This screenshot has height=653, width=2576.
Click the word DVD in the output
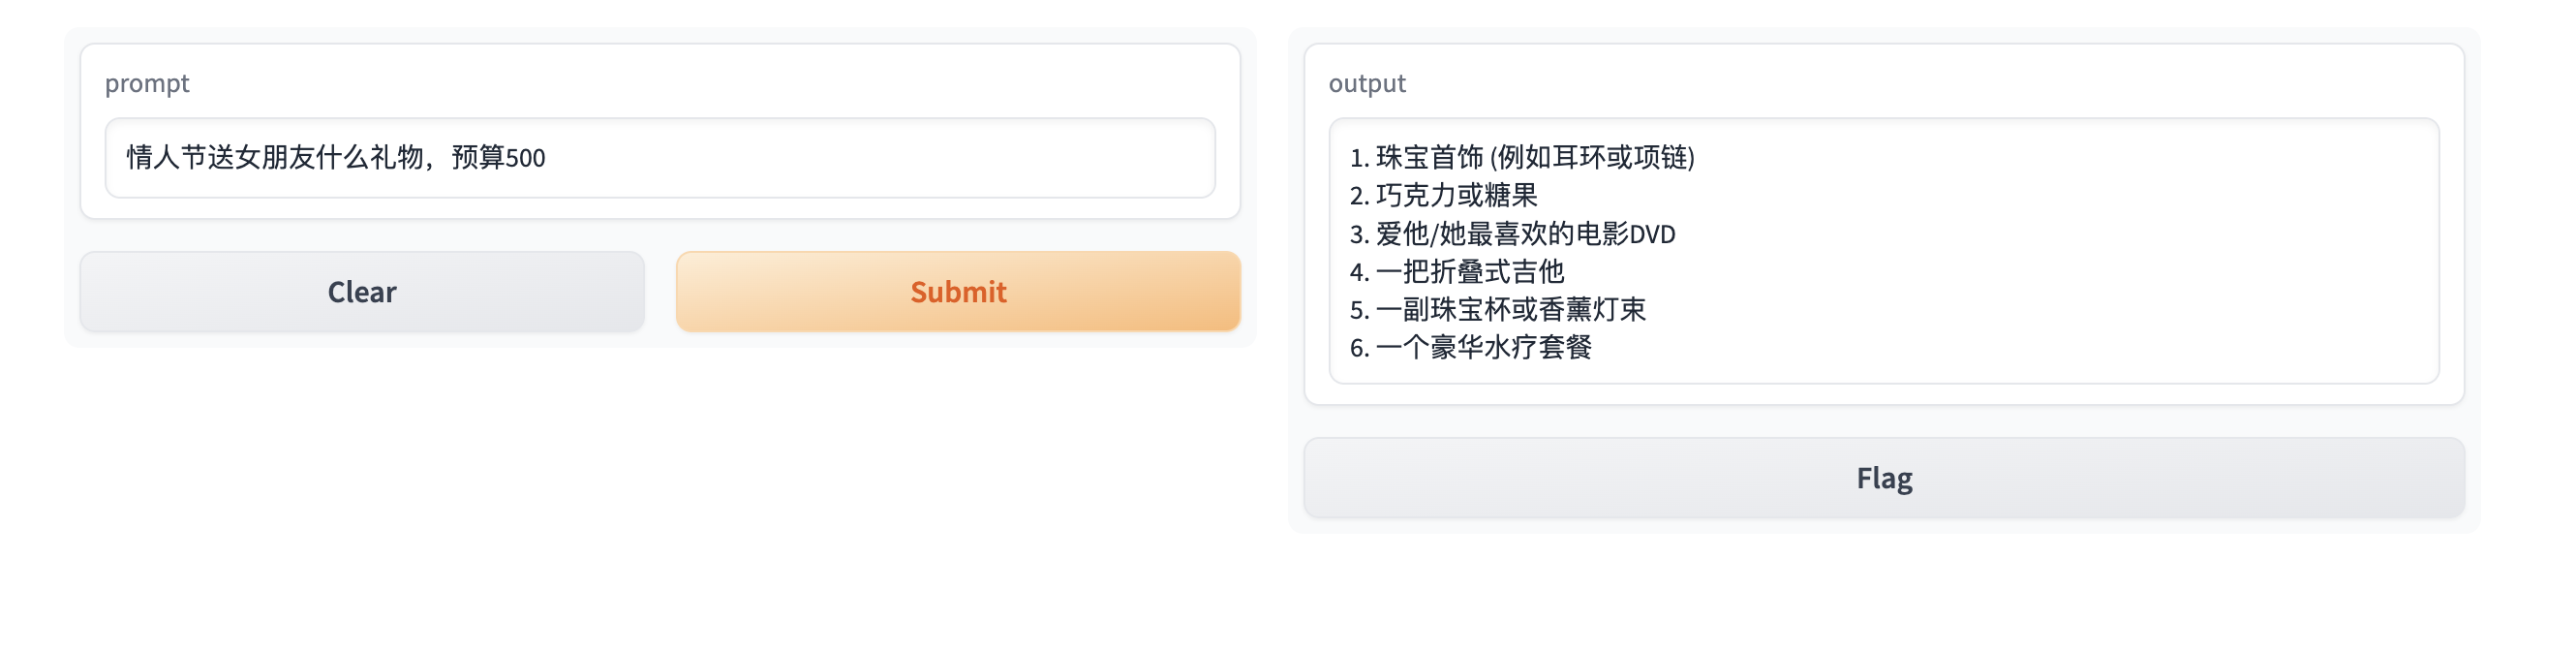point(1652,234)
